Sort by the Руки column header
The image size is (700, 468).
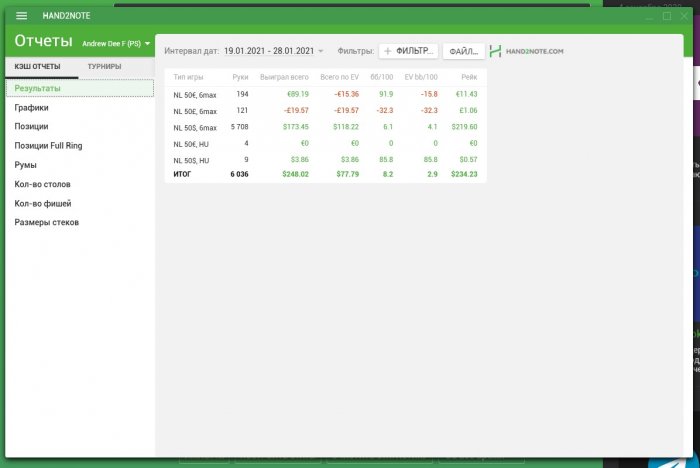pyautogui.click(x=240, y=77)
